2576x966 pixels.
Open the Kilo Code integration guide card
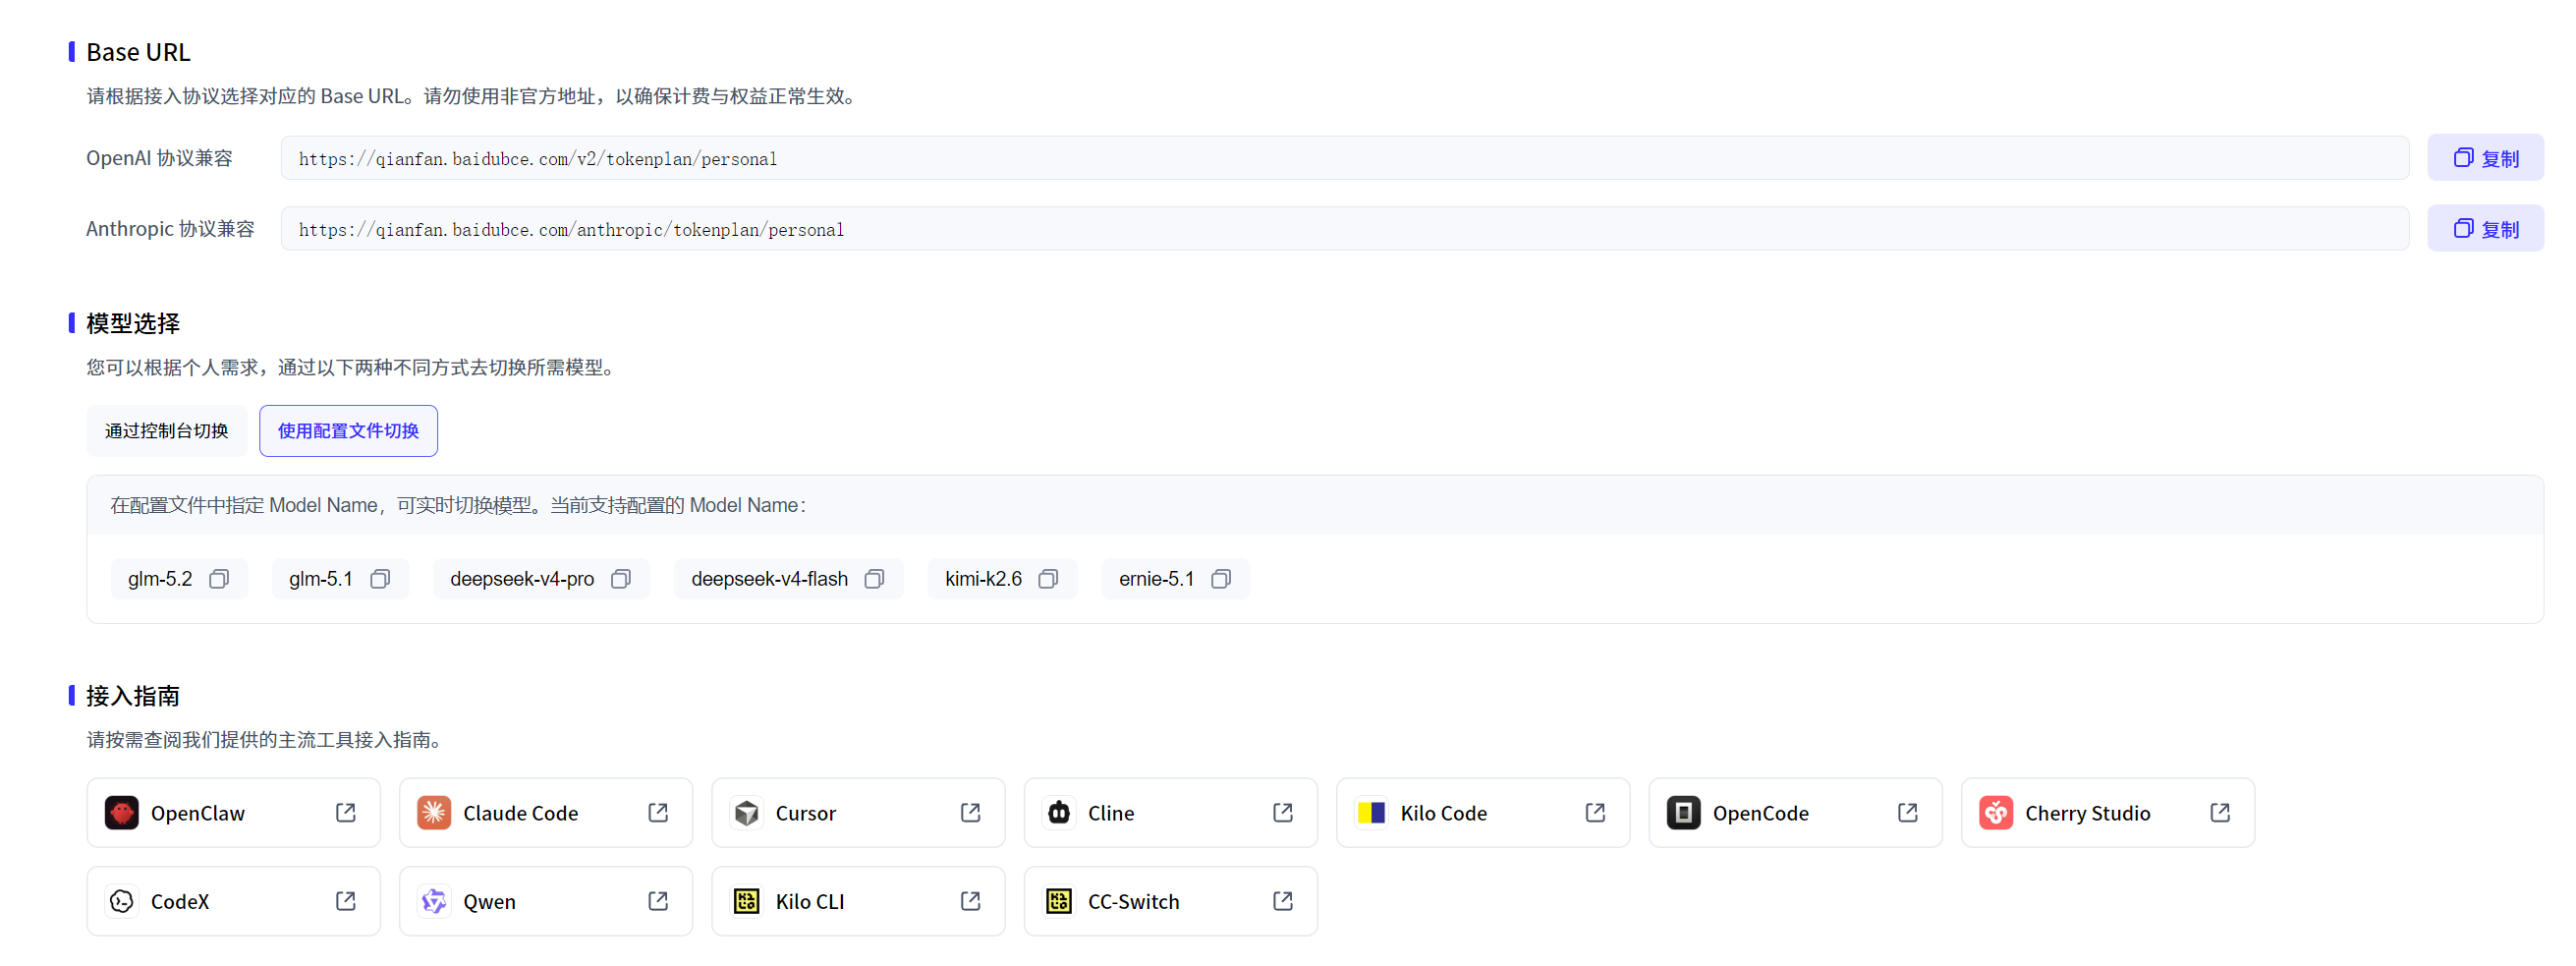(1483, 813)
